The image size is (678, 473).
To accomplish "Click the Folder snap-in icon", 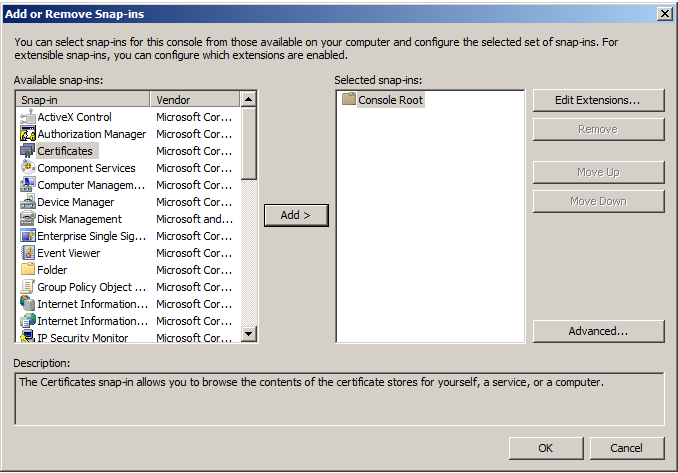I will point(28,270).
